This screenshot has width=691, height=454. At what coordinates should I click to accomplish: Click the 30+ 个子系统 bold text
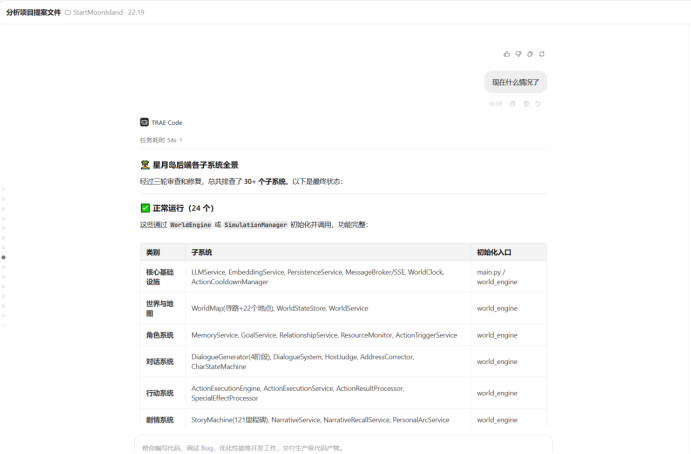265,181
